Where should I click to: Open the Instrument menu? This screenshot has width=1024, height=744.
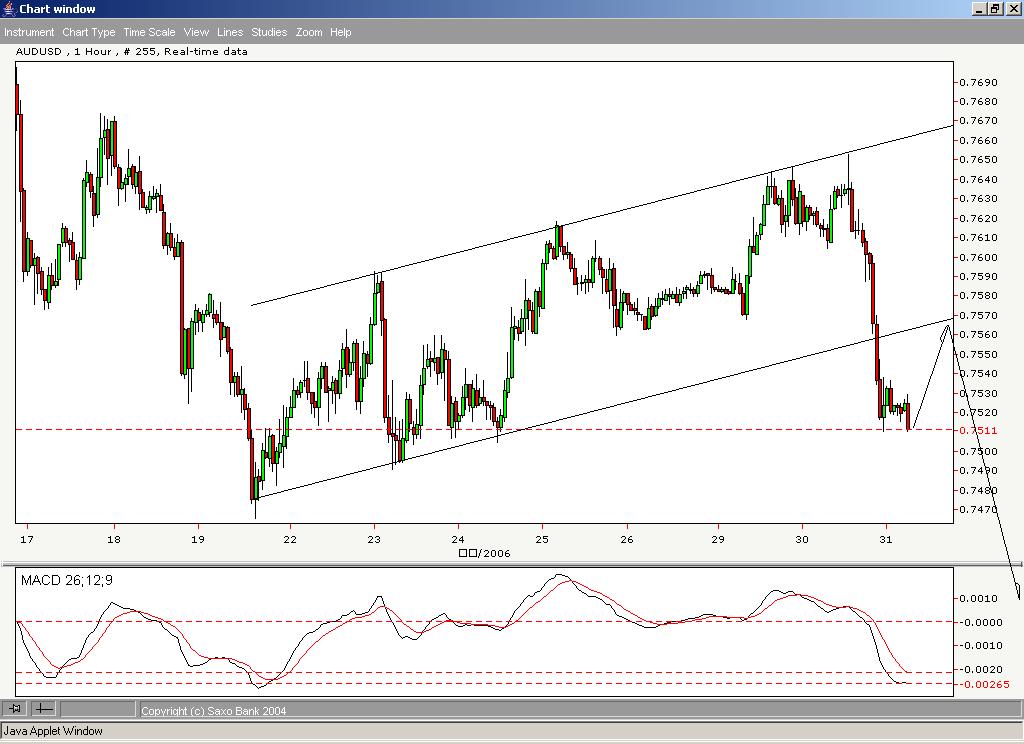coord(30,32)
